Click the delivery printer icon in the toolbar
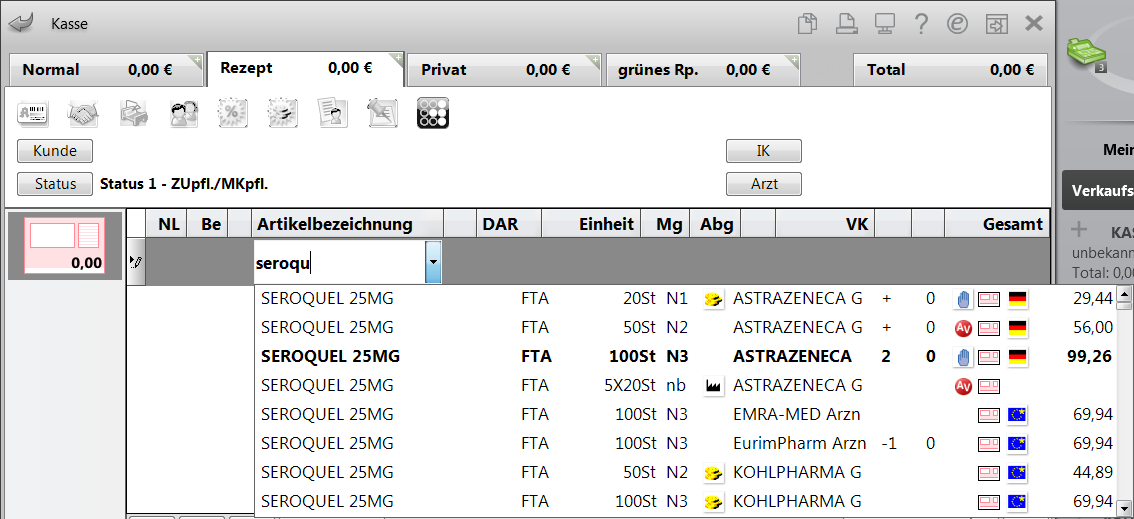 134,113
